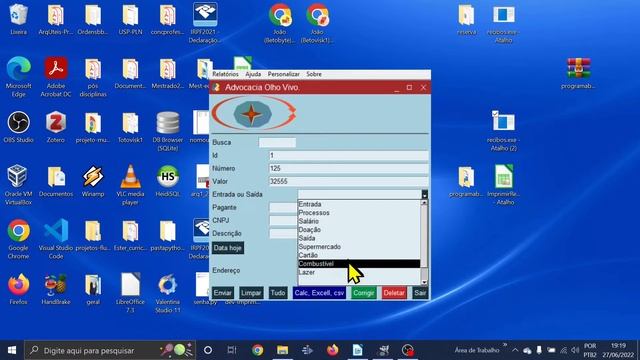The height and width of the screenshot is (360, 640).
Task: Select the LibreOffice 7.3 desktop icon
Action: 130,293
